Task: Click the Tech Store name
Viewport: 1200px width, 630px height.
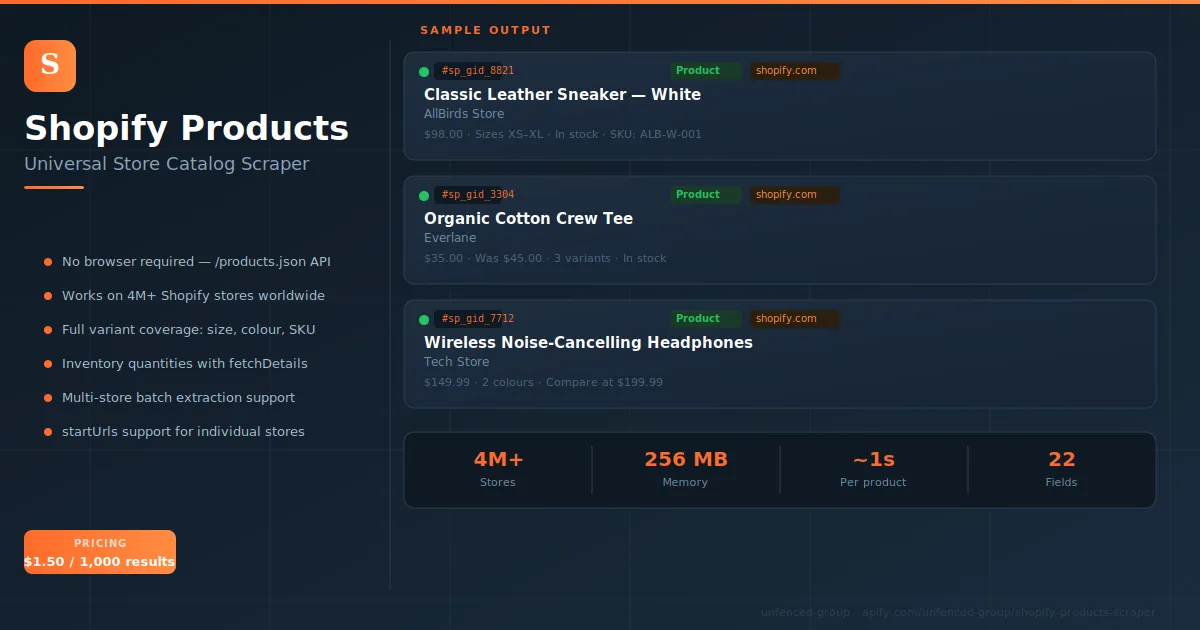Action: (457, 363)
